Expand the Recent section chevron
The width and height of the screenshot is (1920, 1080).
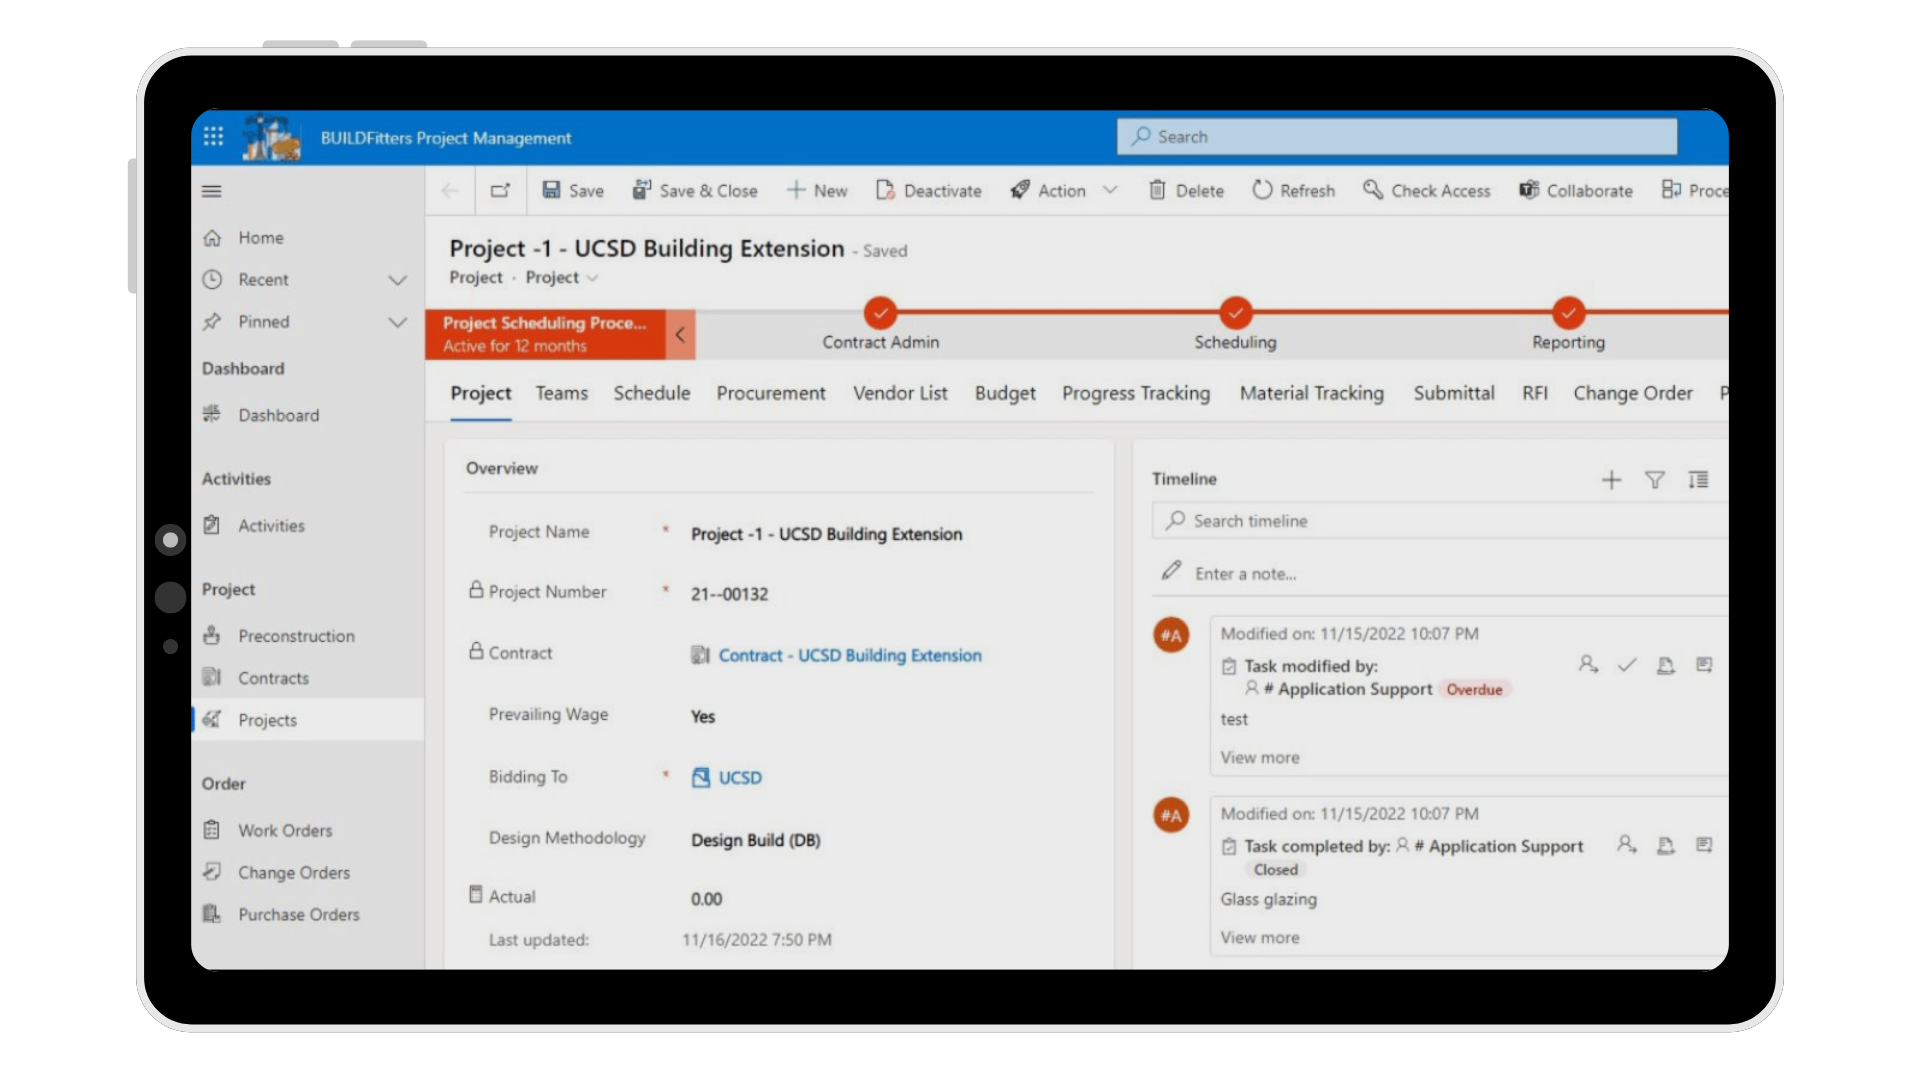tap(398, 280)
